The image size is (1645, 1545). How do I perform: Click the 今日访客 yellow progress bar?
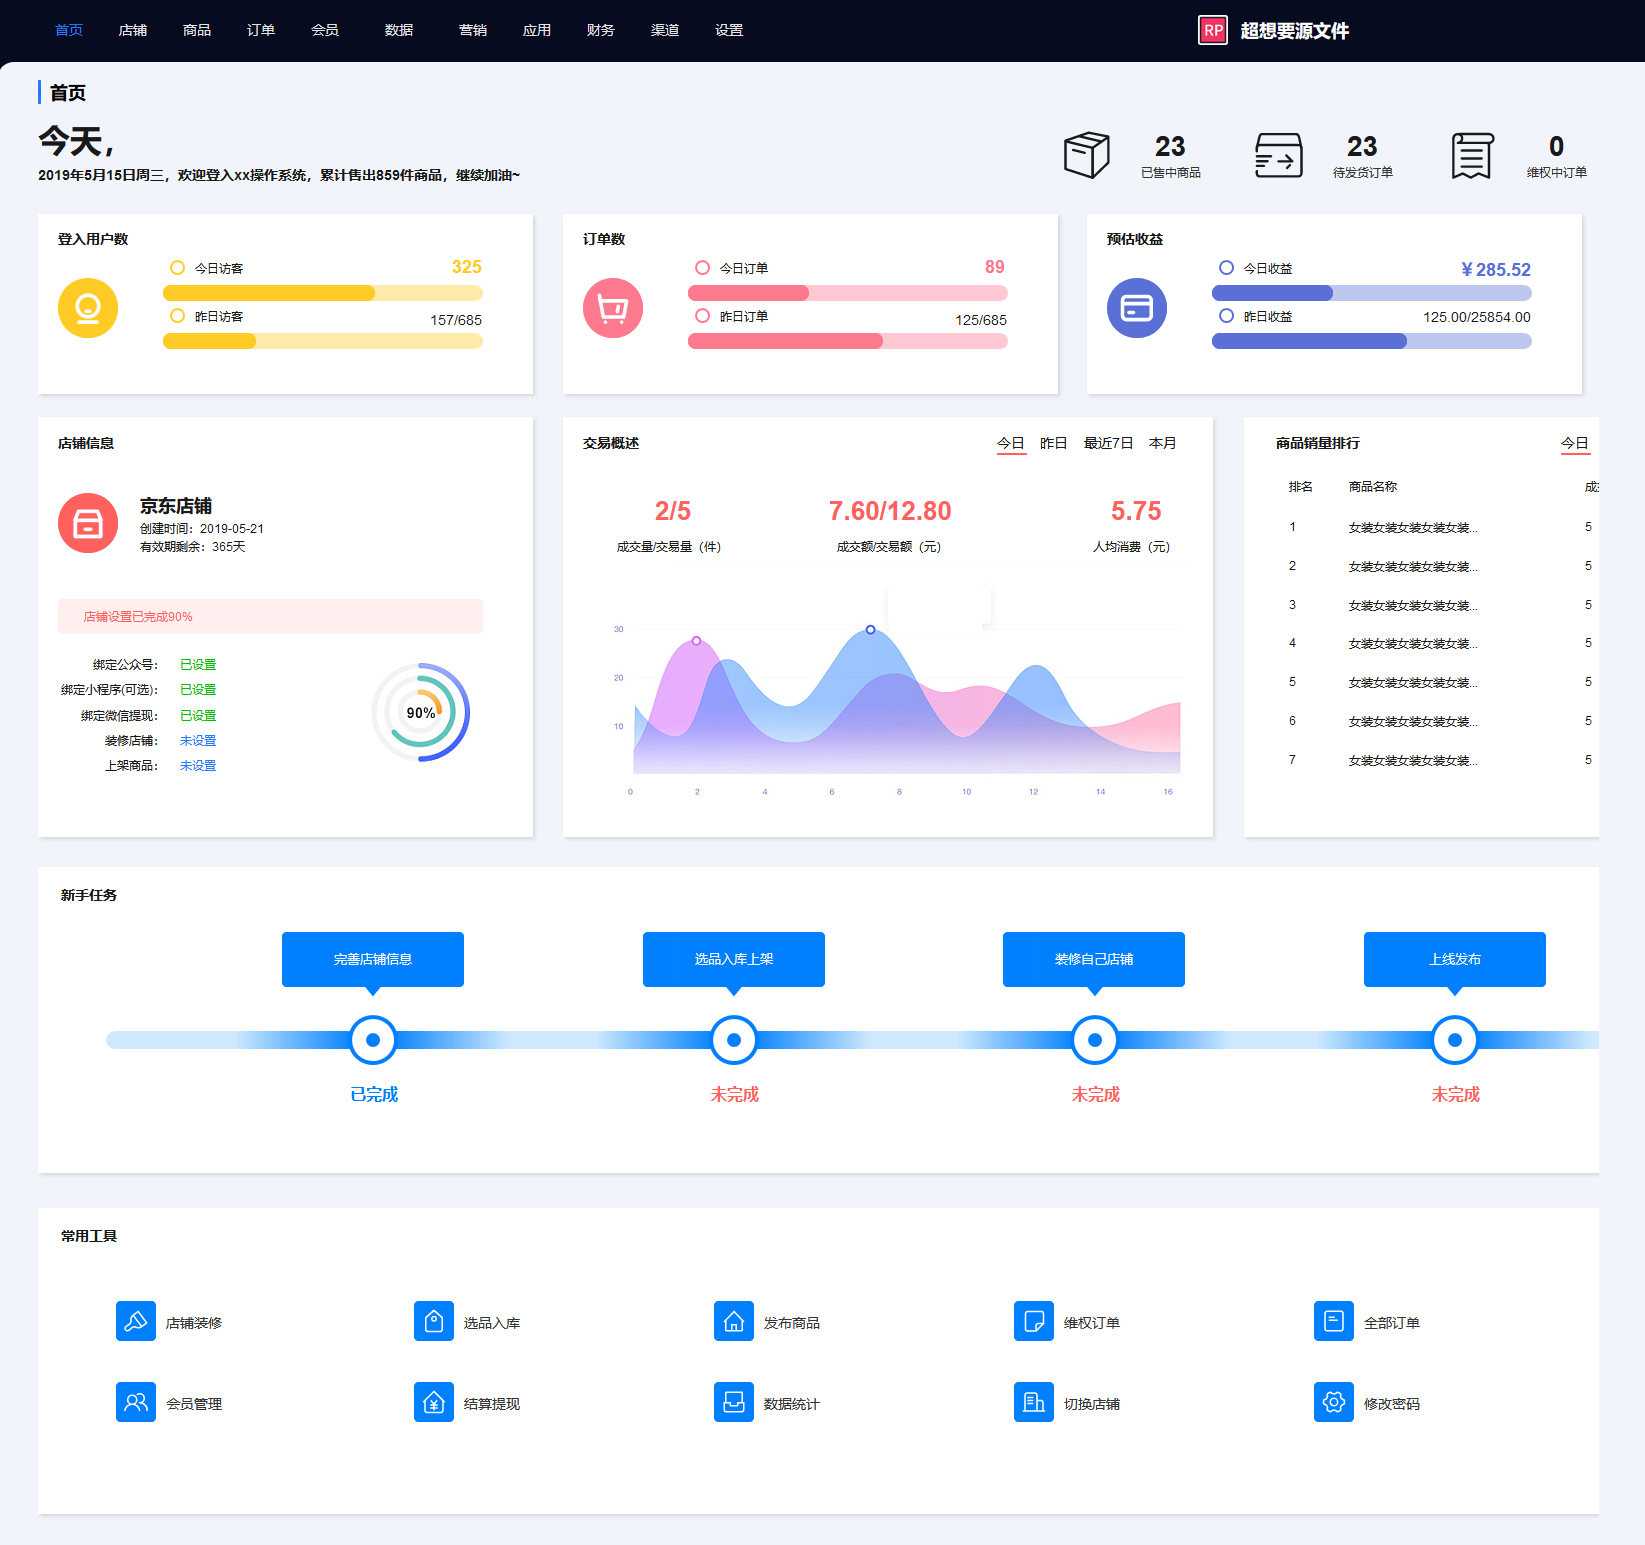[323, 293]
